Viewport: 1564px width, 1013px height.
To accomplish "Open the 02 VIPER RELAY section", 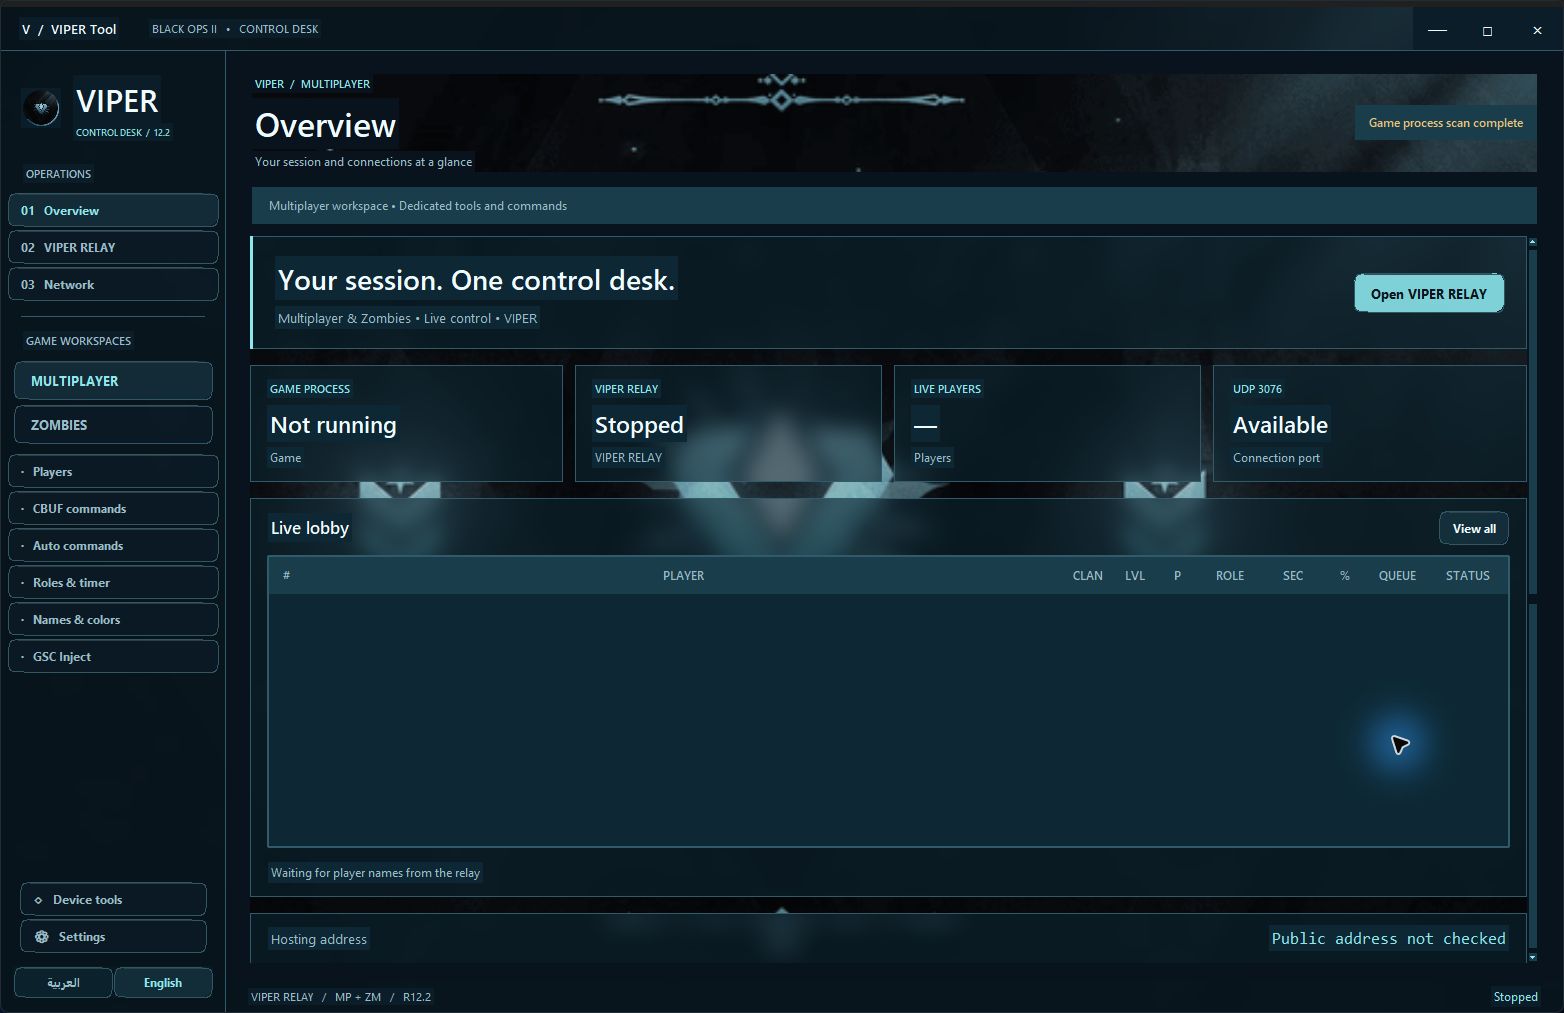I will 113,248.
